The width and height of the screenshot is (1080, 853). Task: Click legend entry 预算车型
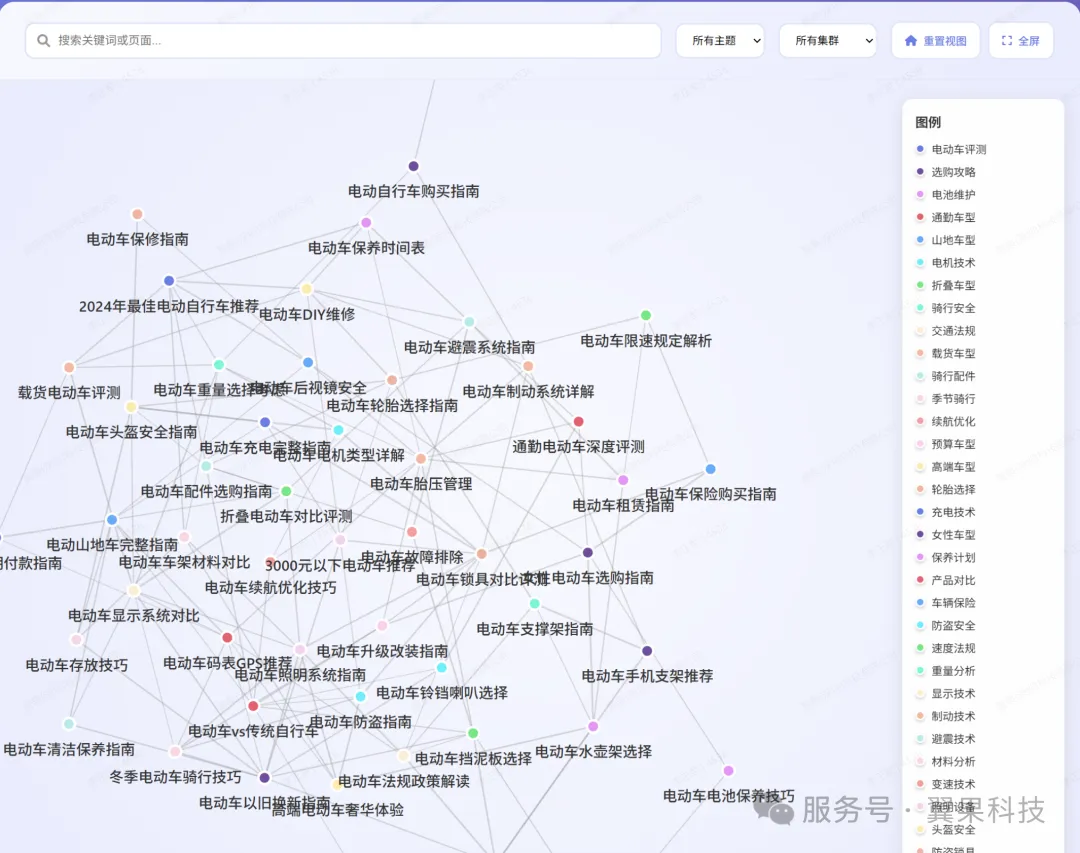pyautogui.click(x=946, y=444)
